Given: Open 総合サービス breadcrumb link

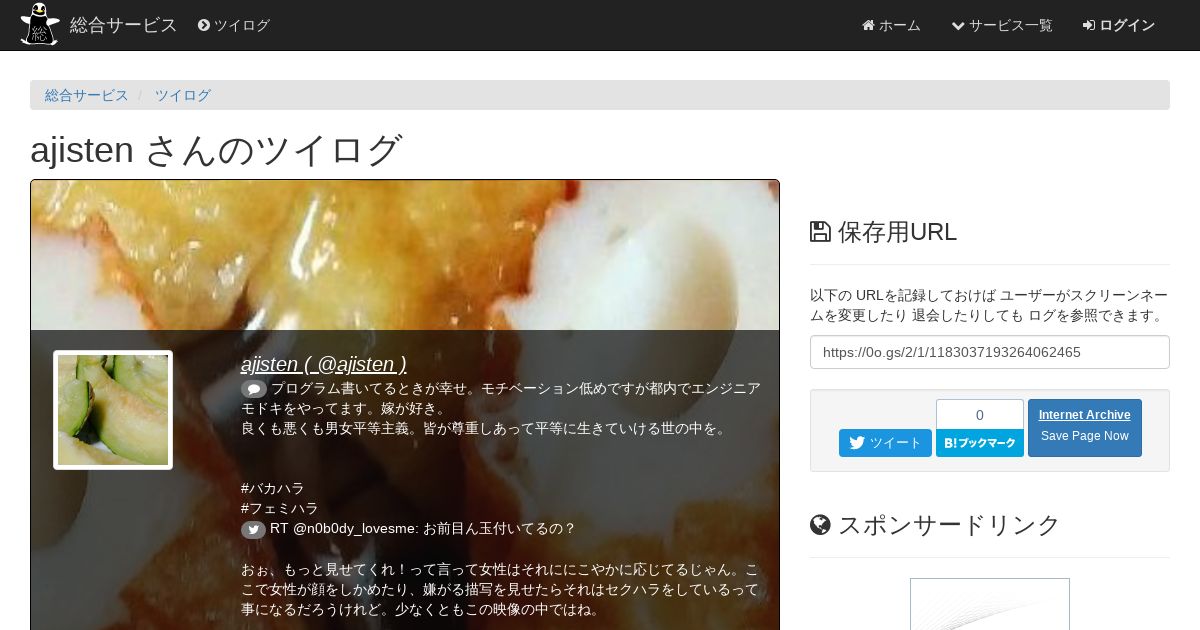Looking at the screenshot, I should pyautogui.click(x=87, y=95).
